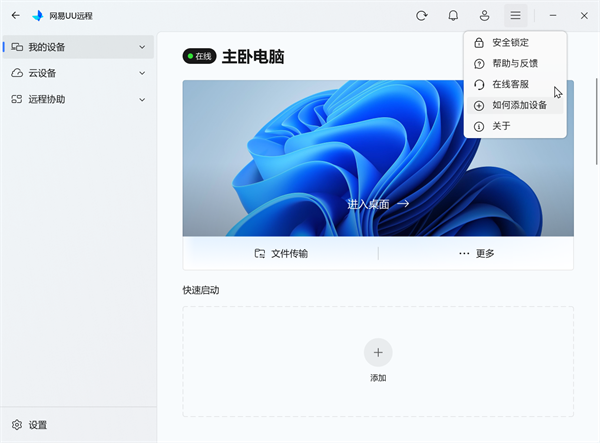The height and width of the screenshot is (443, 600).
Task: Open the 更多 options button
Action: tap(477, 254)
